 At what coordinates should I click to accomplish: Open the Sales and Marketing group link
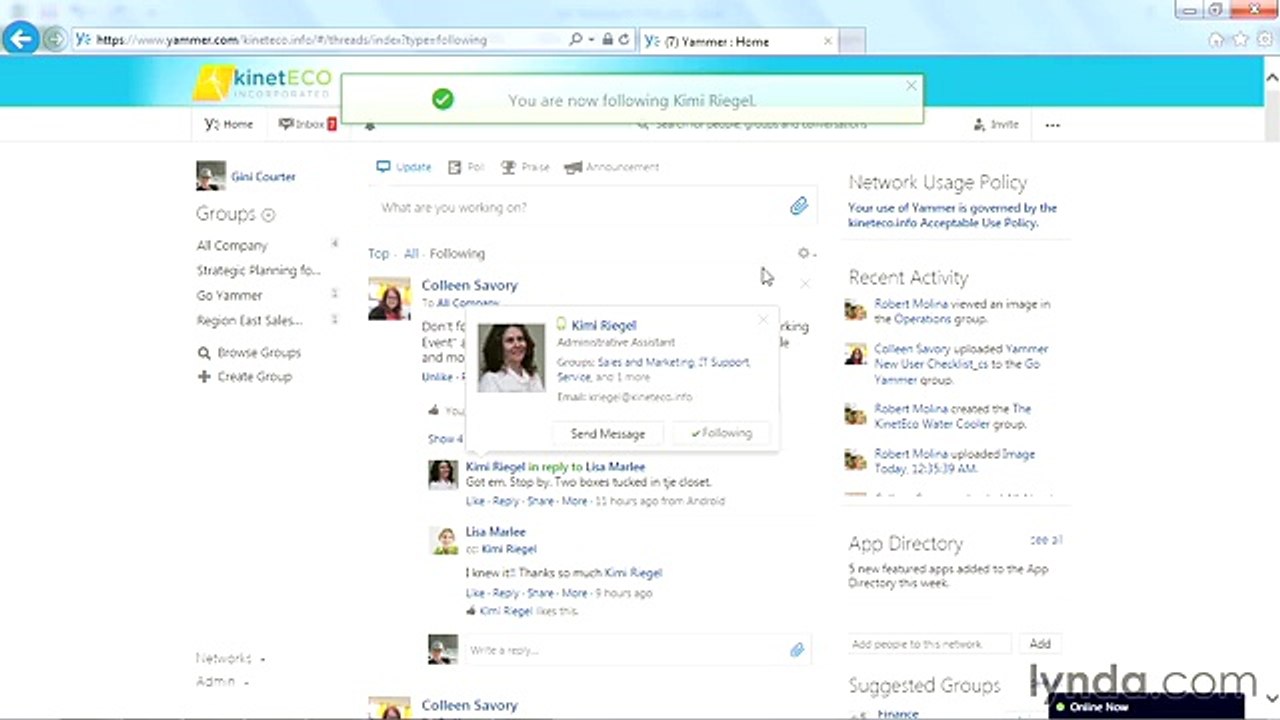click(645, 362)
